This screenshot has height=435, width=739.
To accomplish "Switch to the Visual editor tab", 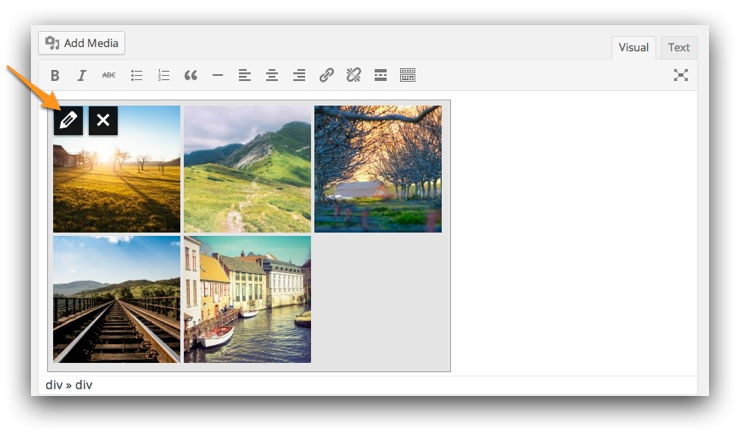I will (x=633, y=47).
